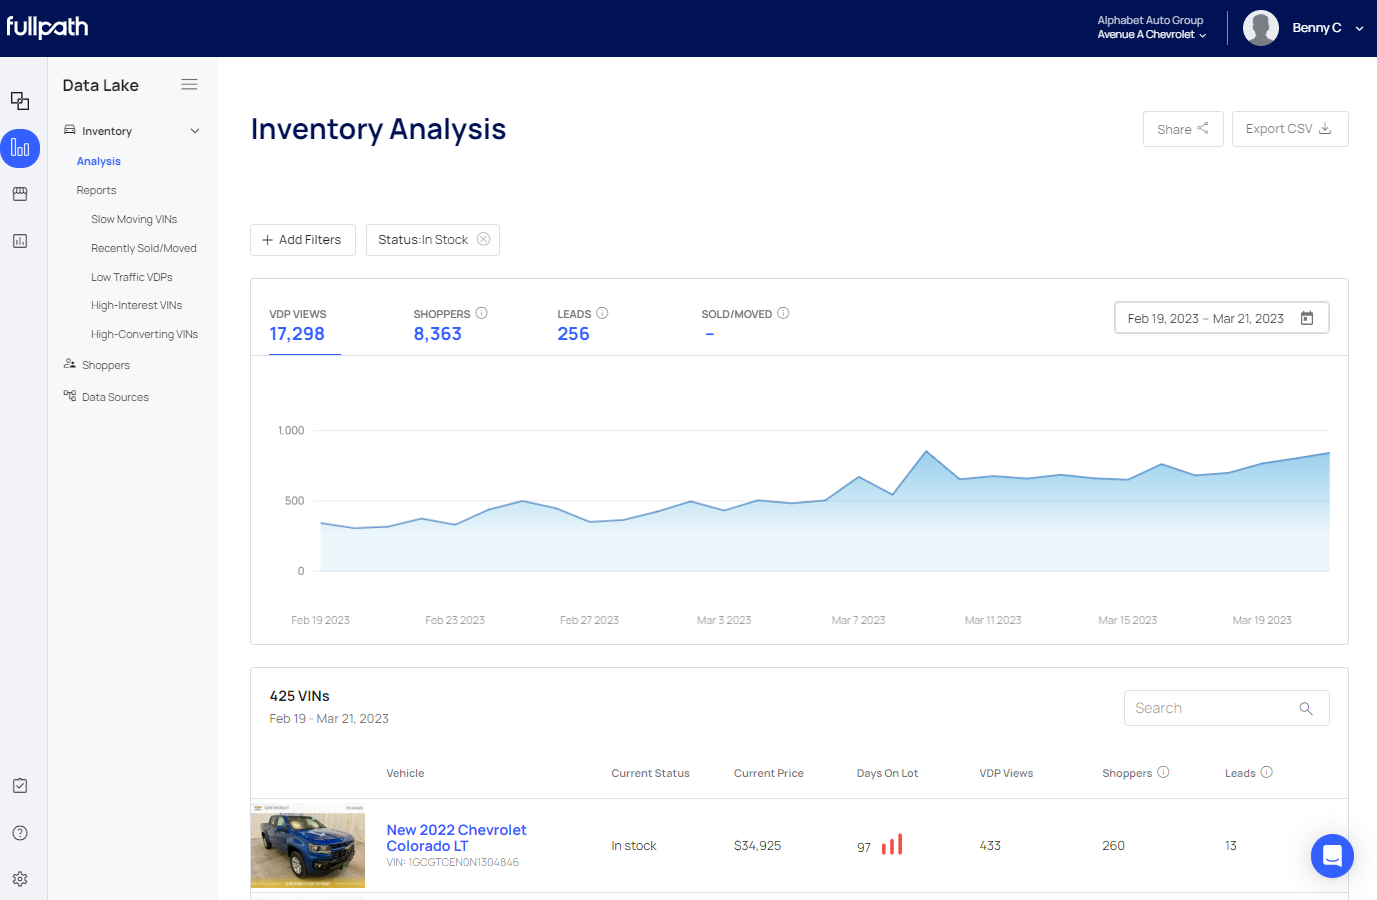Click the calendar icon in date range field
Image resolution: width=1377 pixels, height=900 pixels.
(1306, 318)
